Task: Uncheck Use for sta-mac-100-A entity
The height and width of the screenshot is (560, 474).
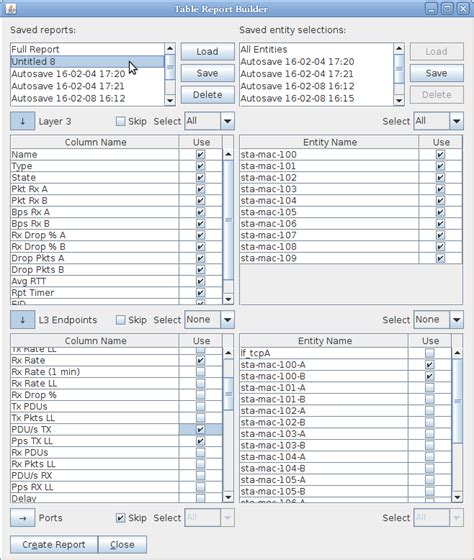Action: pos(430,365)
